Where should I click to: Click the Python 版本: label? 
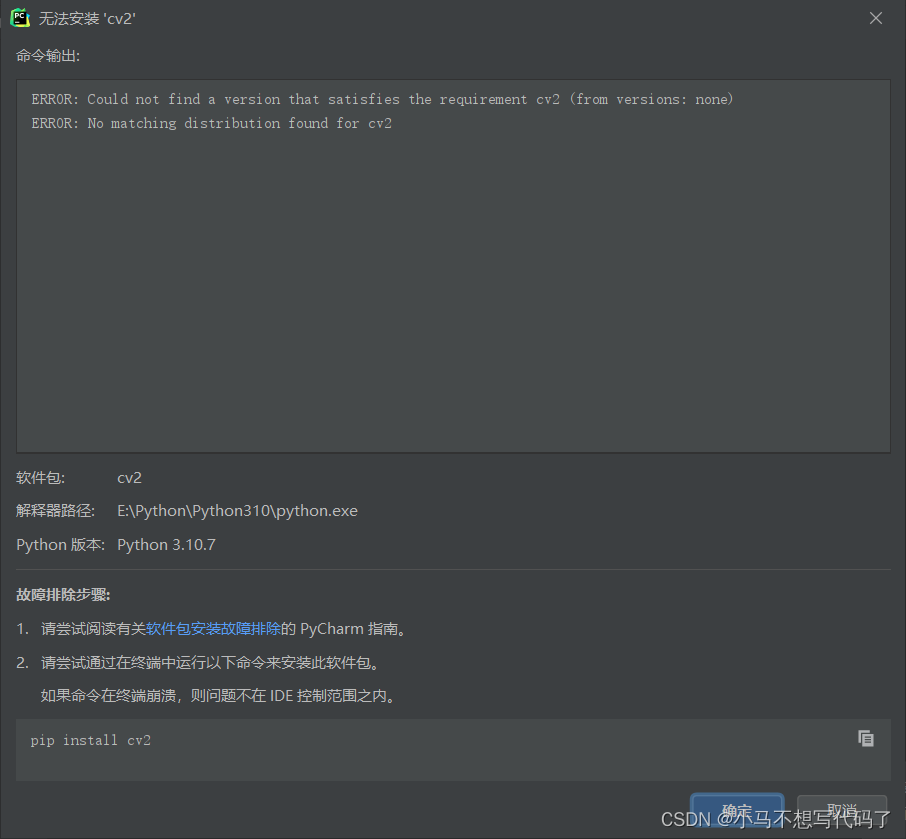tap(61, 545)
